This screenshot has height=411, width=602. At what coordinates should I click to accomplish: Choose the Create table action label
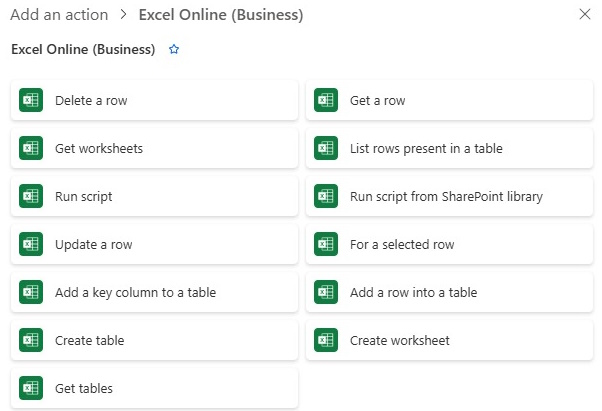click(x=89, y=340)
